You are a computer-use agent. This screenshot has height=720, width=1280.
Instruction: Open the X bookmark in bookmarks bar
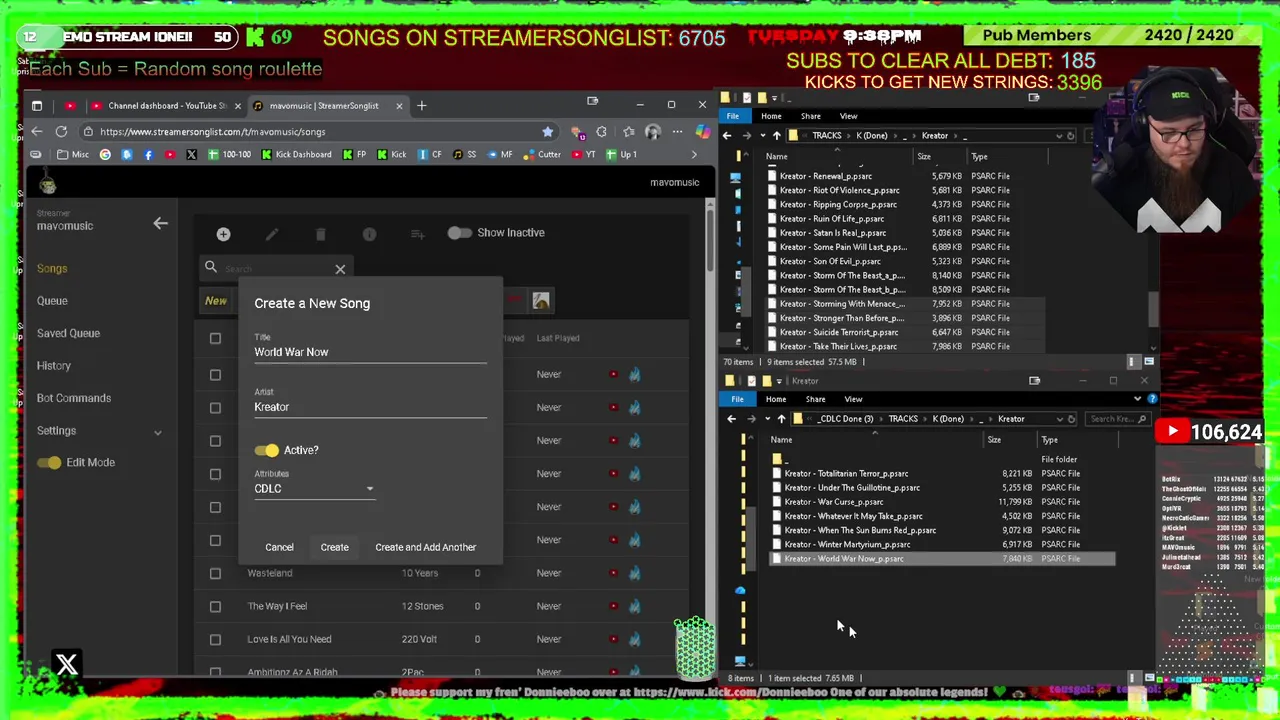(191, 154)
